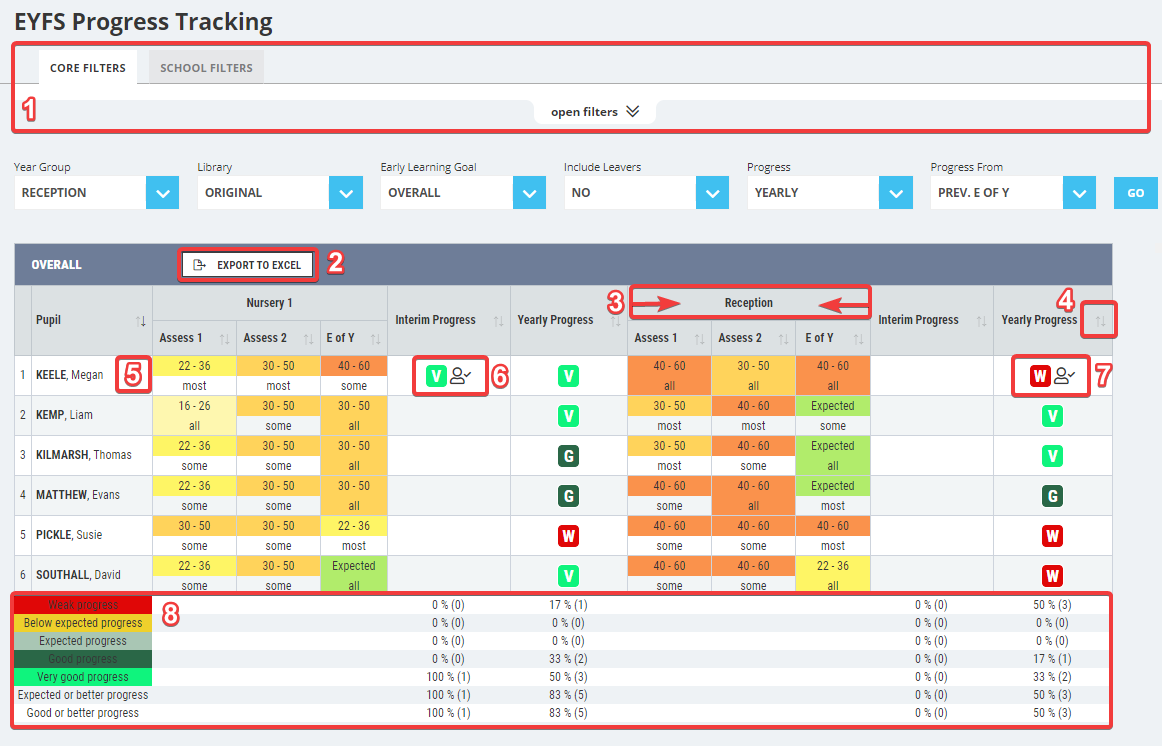The height and width of the screenshot is (746, 1162).
Task: Select the Core Filters tab
Action: point(88,67)
